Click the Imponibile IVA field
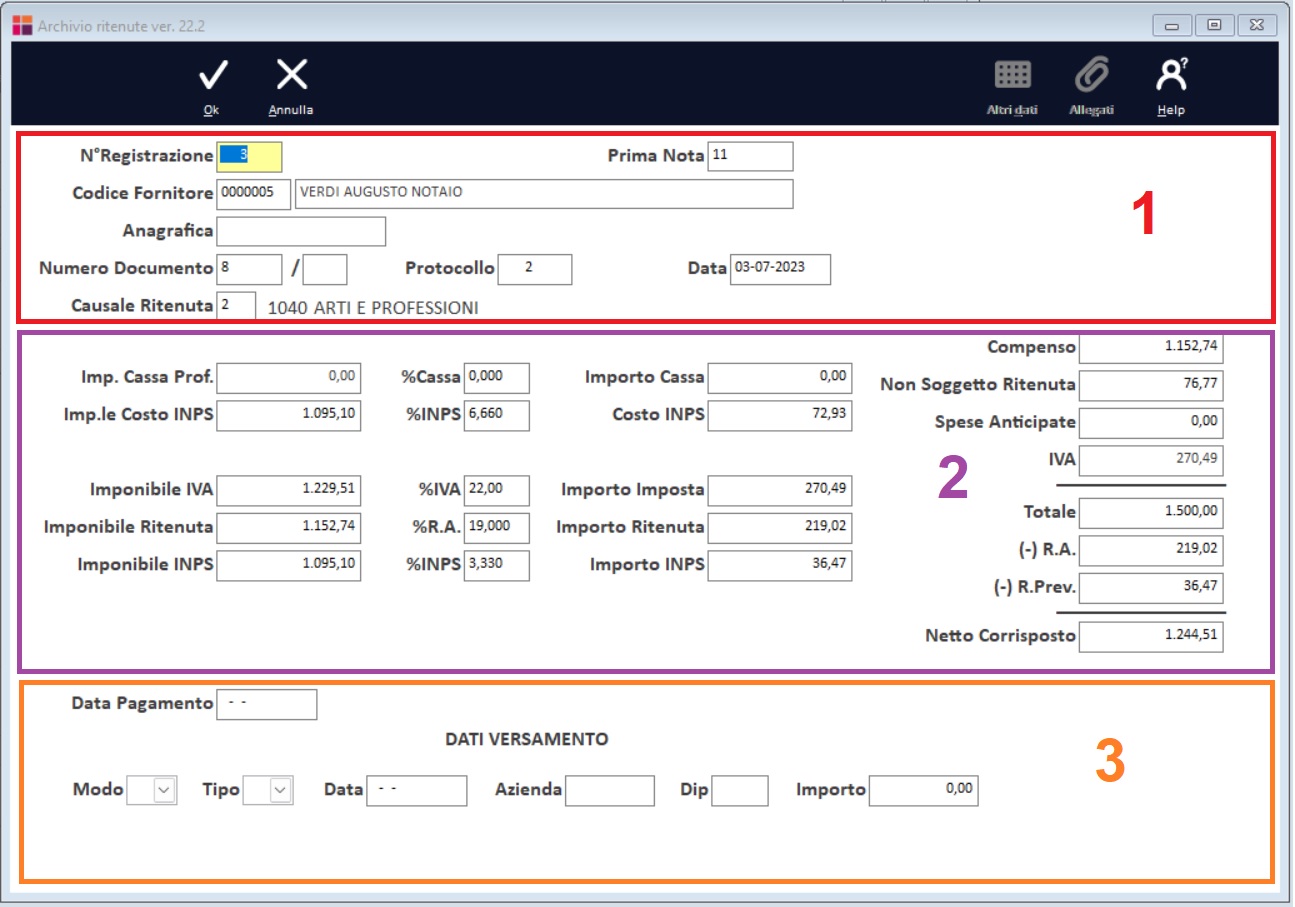 pos(288,490)
